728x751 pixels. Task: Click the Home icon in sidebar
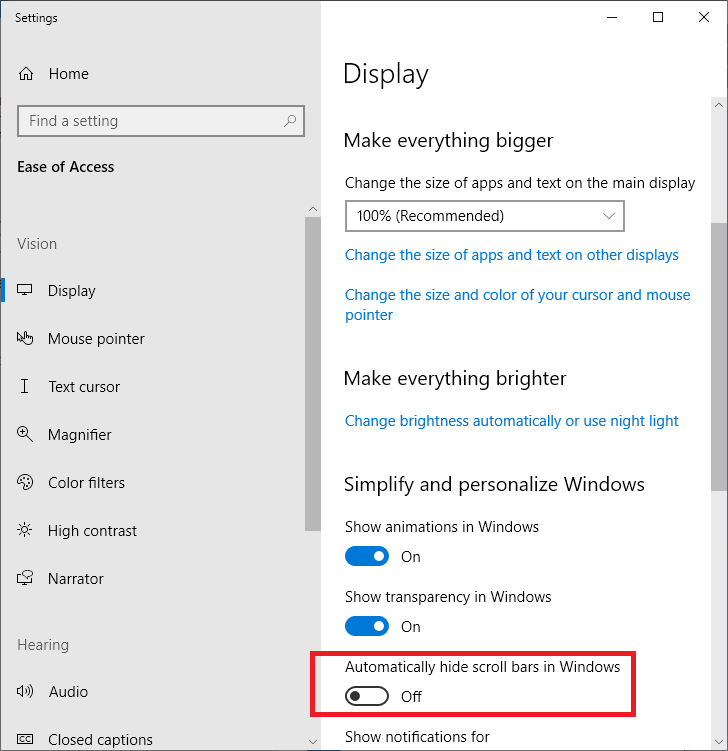click(26, 74)
